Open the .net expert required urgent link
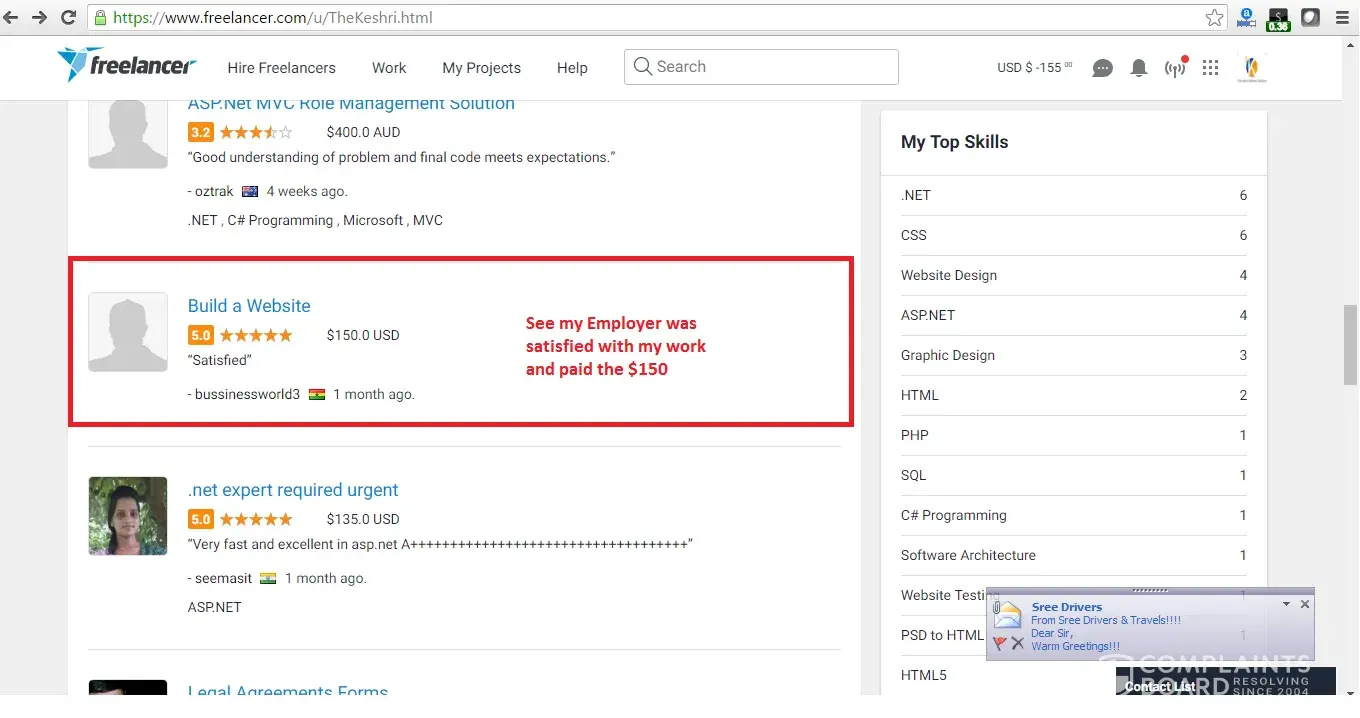1360x718 pixels. point(293,490)
